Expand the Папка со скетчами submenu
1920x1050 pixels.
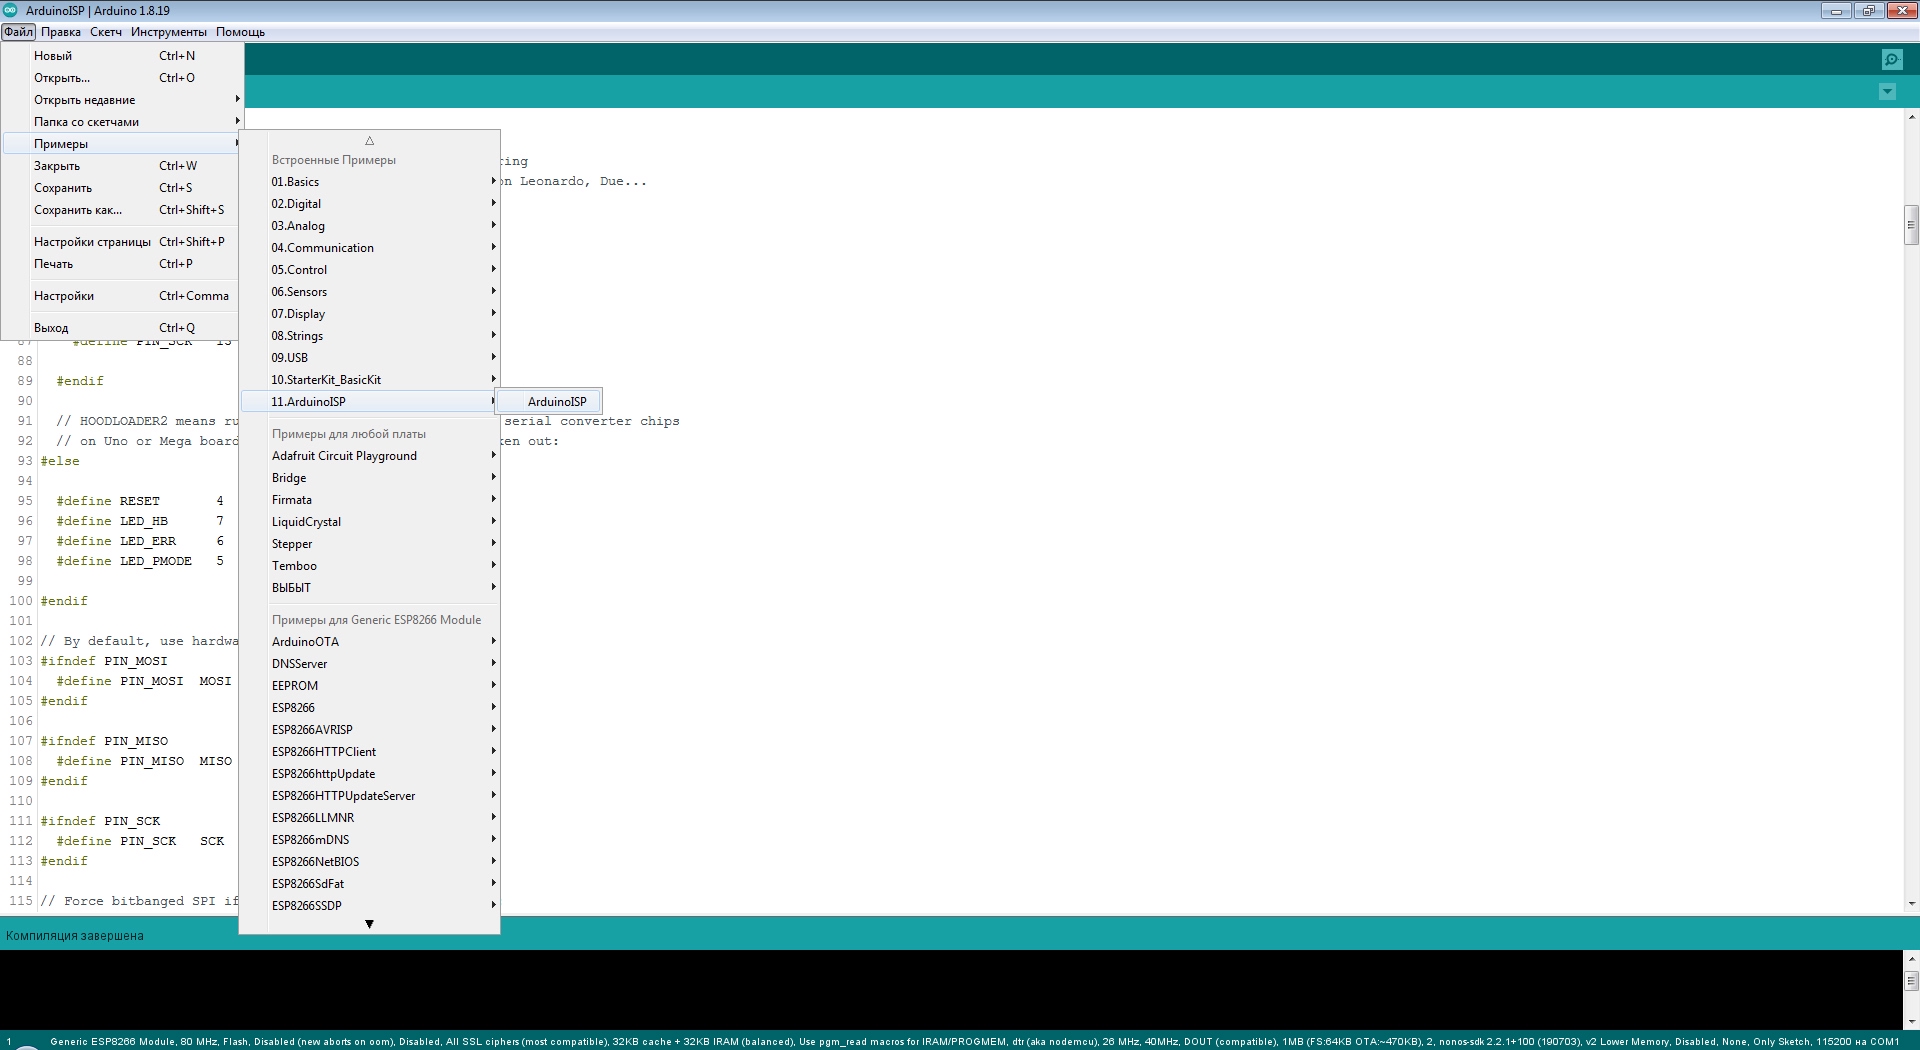click(x=122, y=122)
